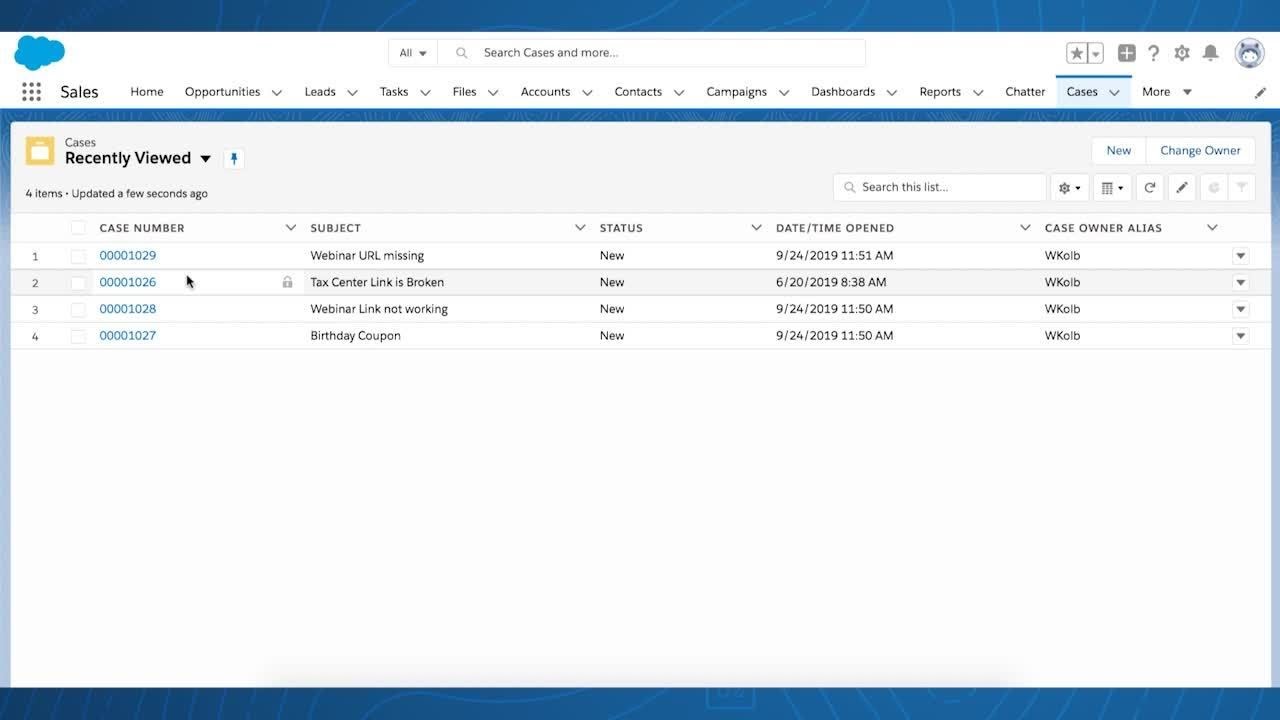Tick the select all cases checkbox

click(78, 228)
